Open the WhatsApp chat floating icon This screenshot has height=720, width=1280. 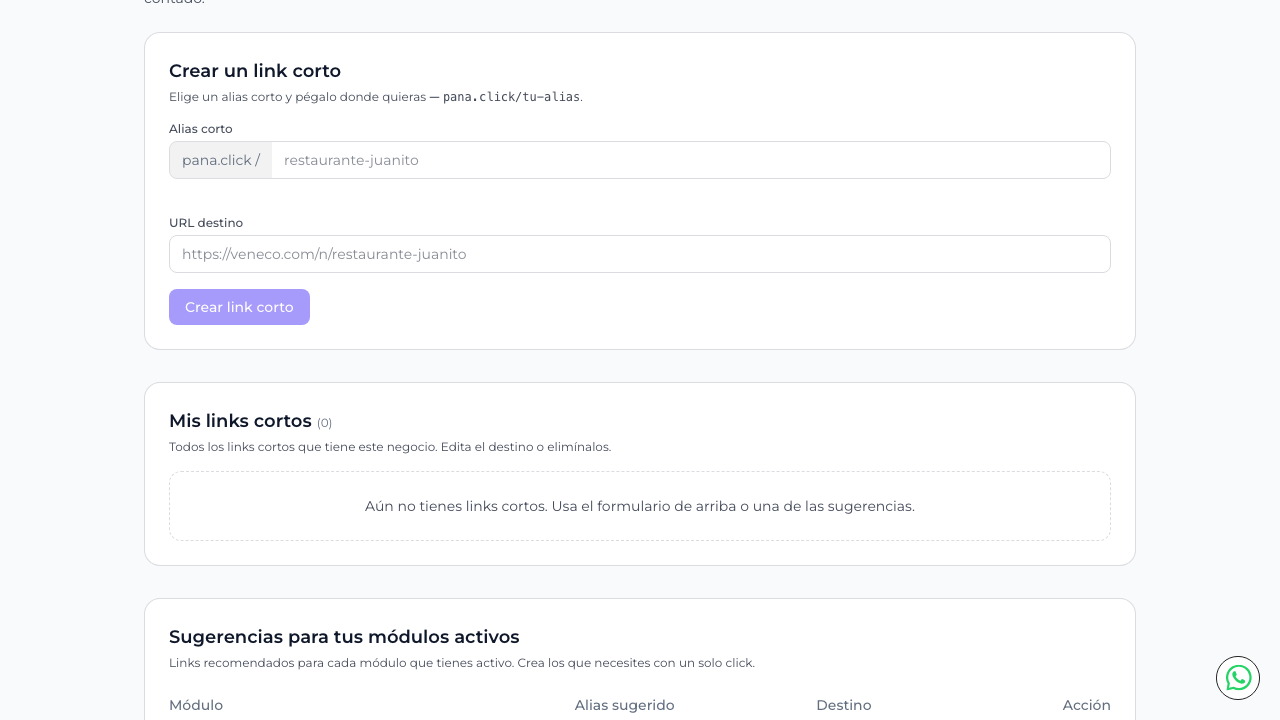(x=1238, y=678)
